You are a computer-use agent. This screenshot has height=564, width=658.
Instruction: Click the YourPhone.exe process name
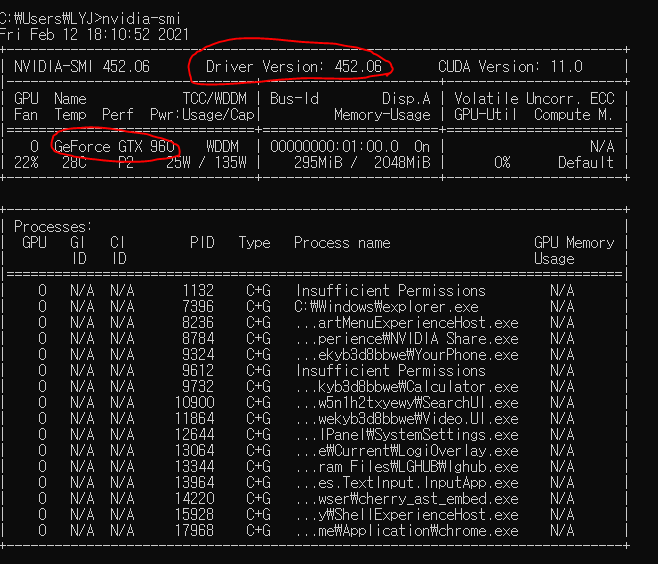click(406, 355)
